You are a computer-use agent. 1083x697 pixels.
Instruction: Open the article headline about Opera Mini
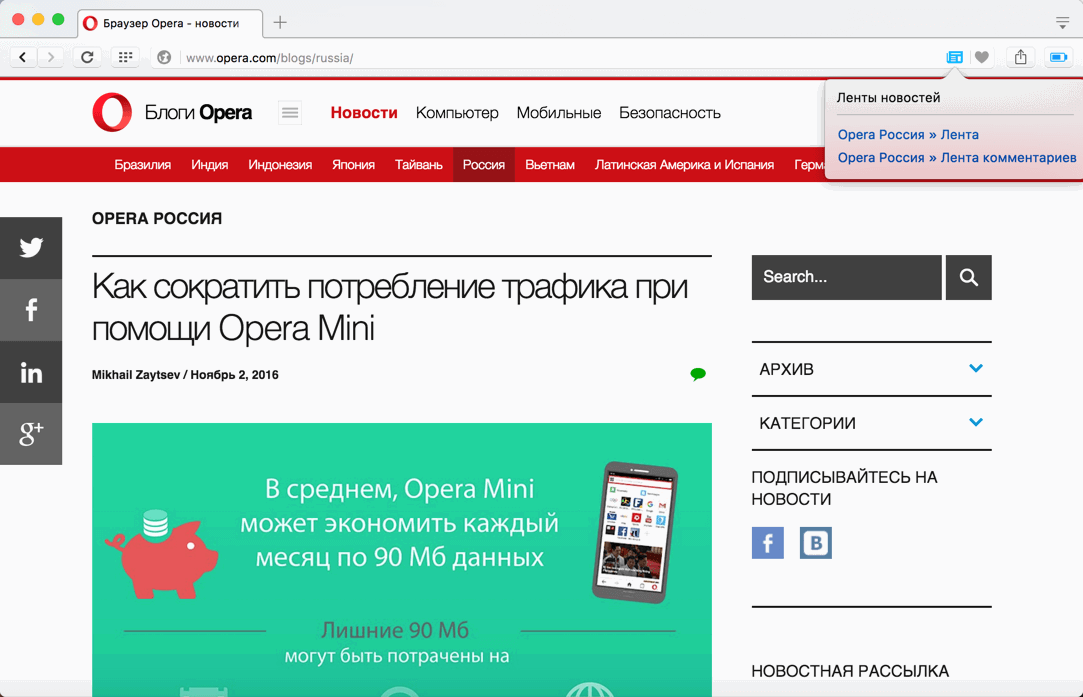(390, 307)
